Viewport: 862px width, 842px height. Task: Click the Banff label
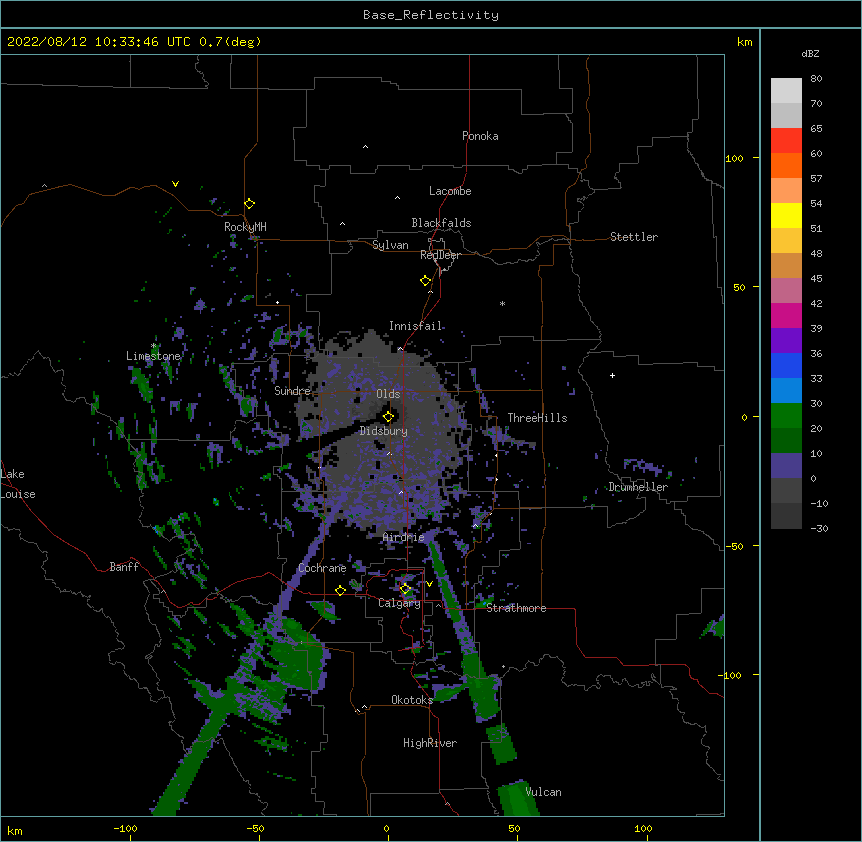click(x=124, y=567)
